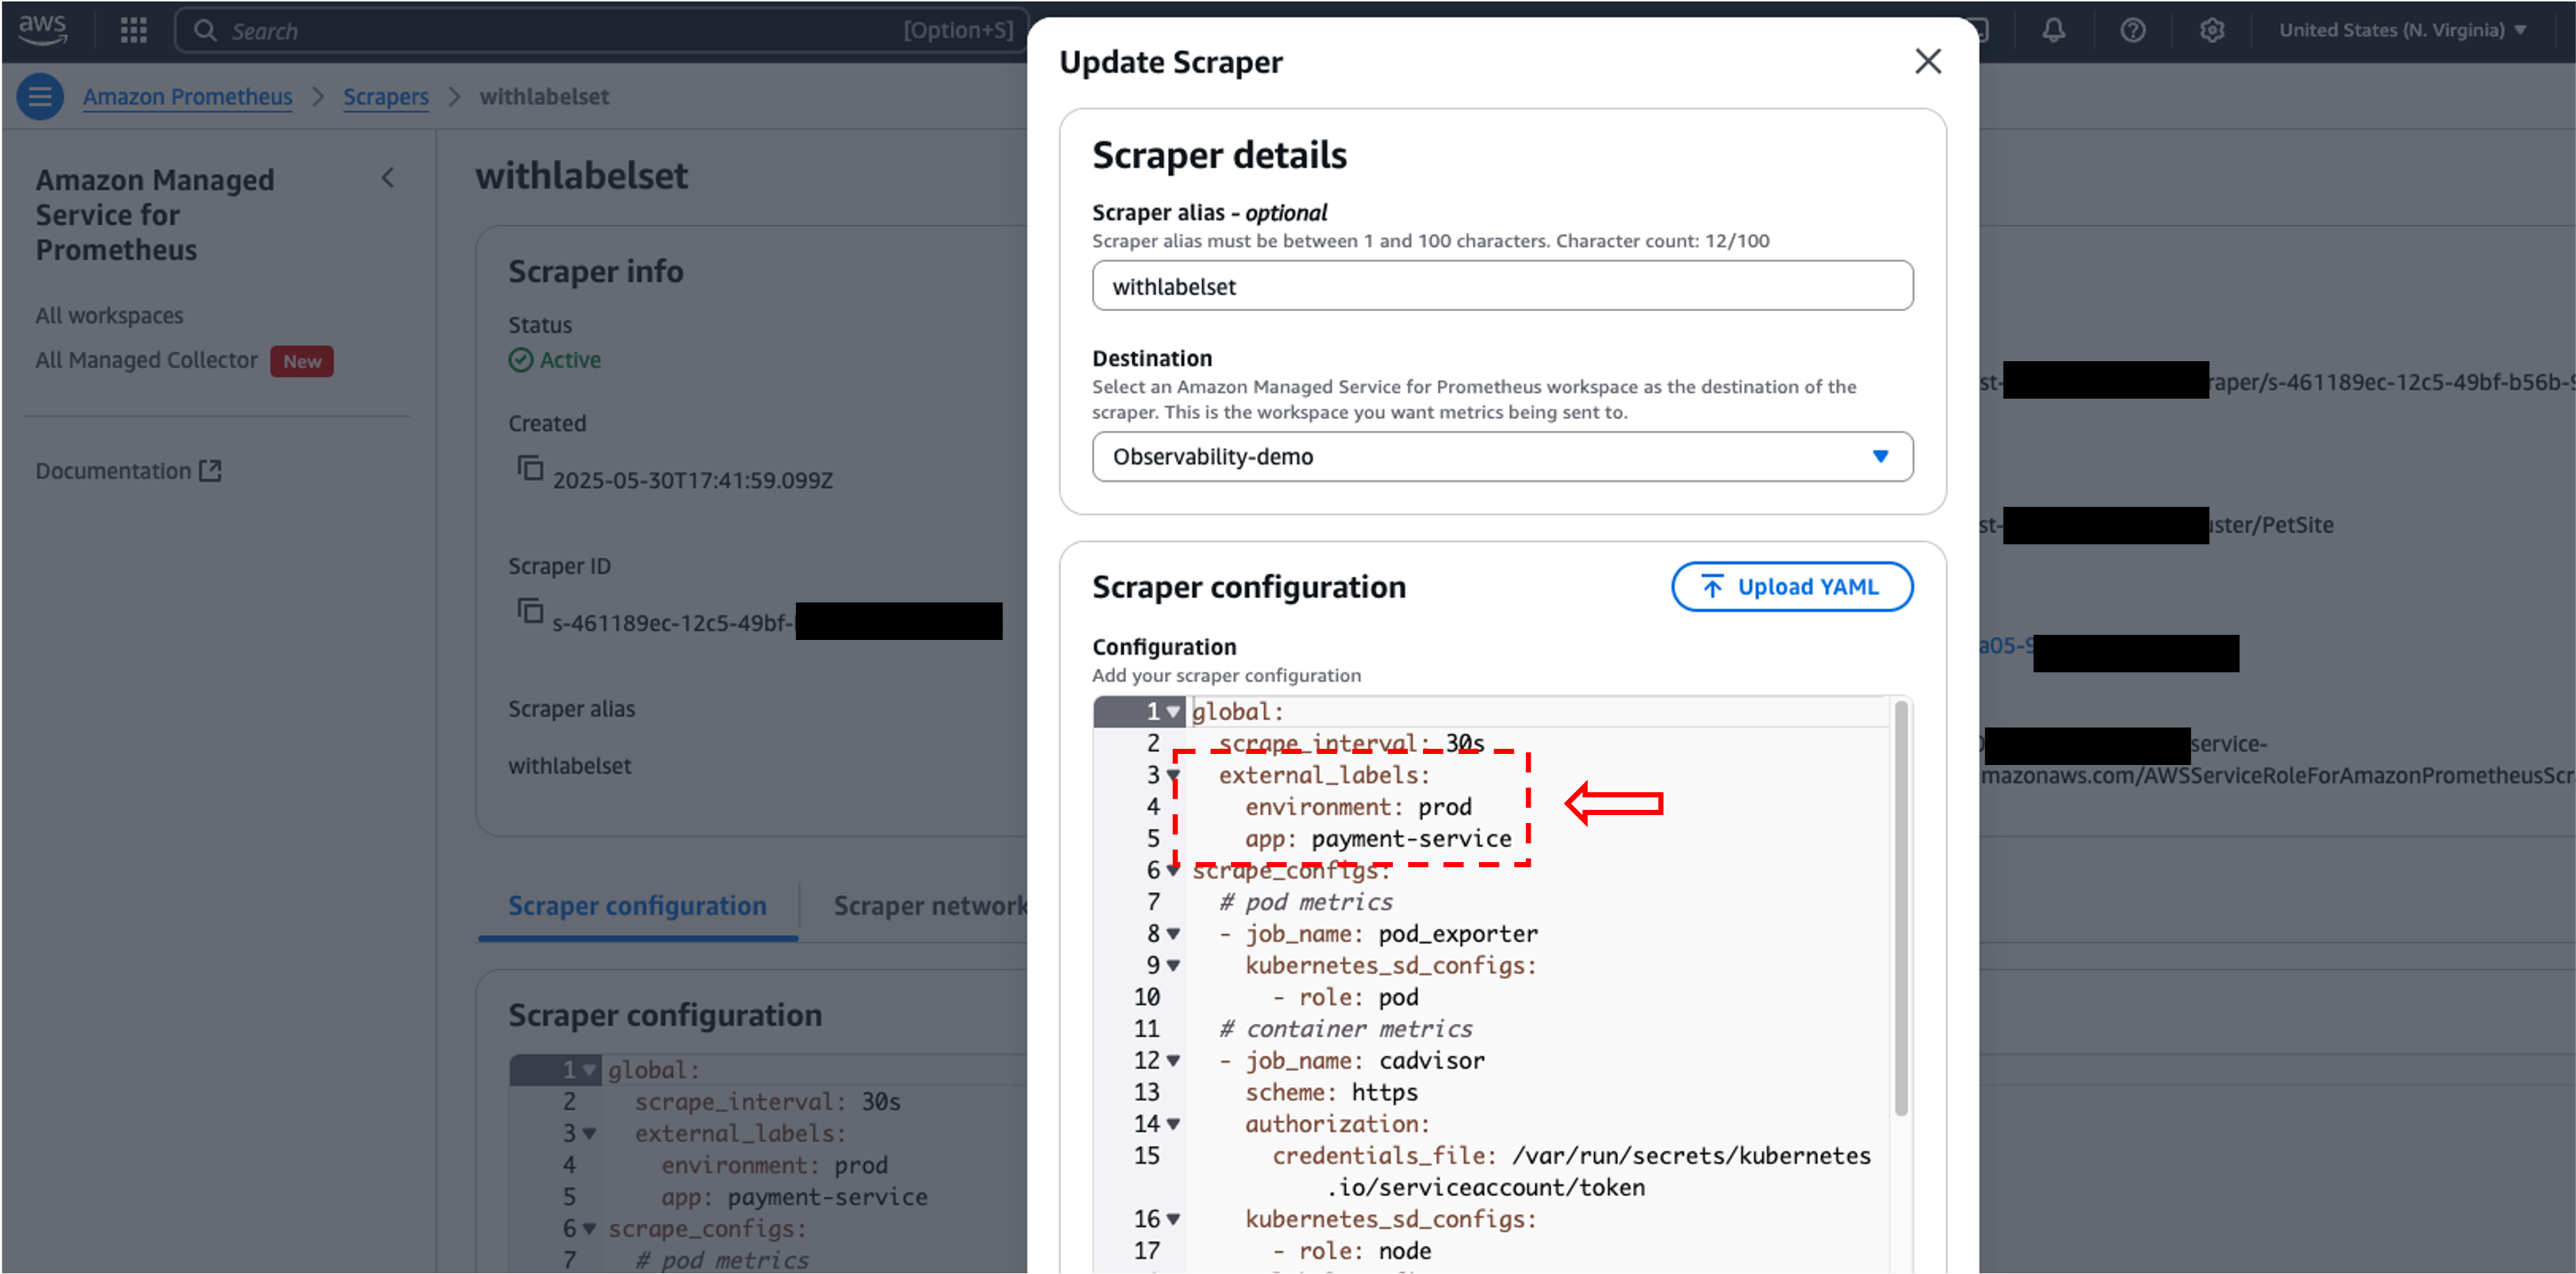Viewport: 2576px width, 1274px height.
Task: Switch to the Scraper networking tab
Action: tap(931, 905)
